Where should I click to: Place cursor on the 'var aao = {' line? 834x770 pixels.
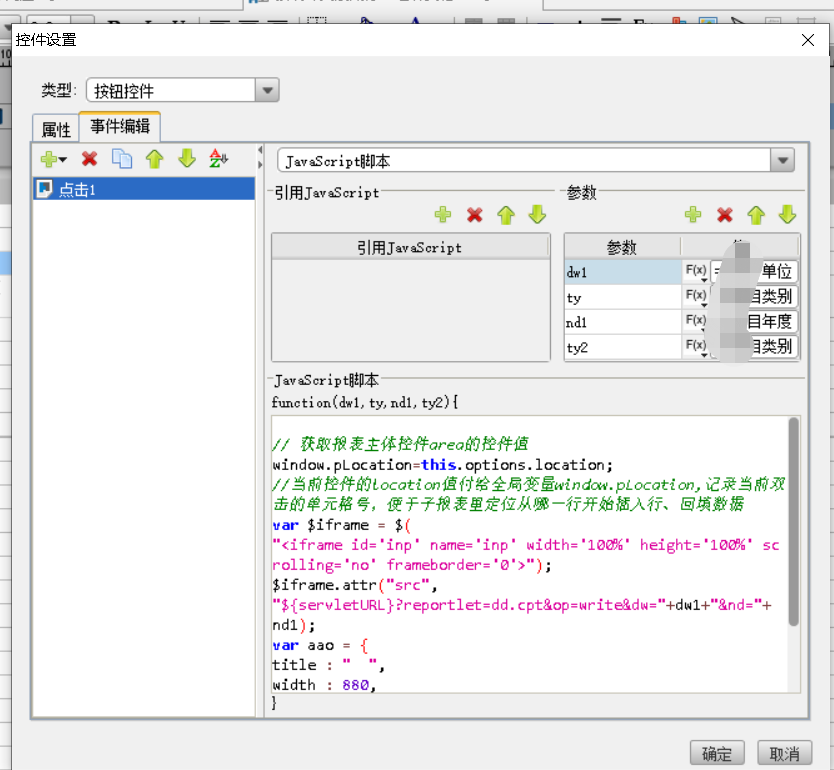coord(320,646)
